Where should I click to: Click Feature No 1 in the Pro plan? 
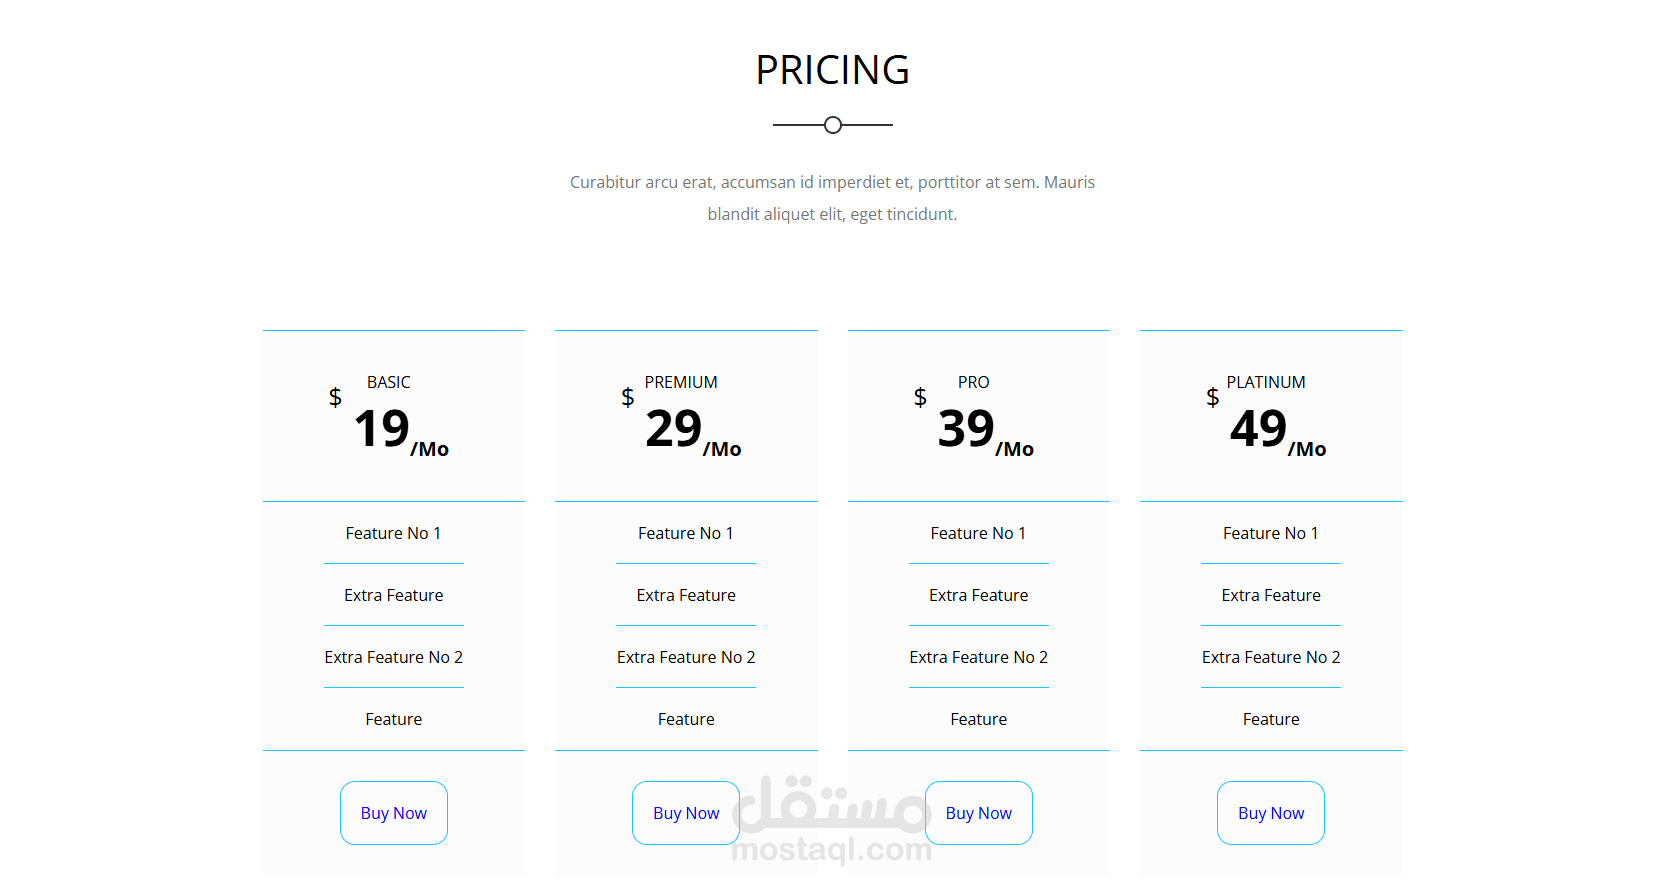(978, 533)
